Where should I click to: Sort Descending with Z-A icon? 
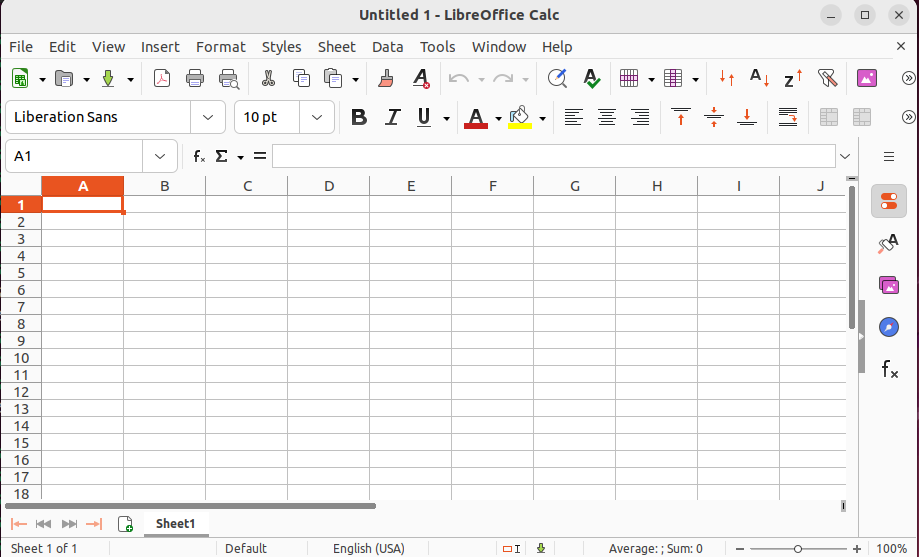[793, 78]
